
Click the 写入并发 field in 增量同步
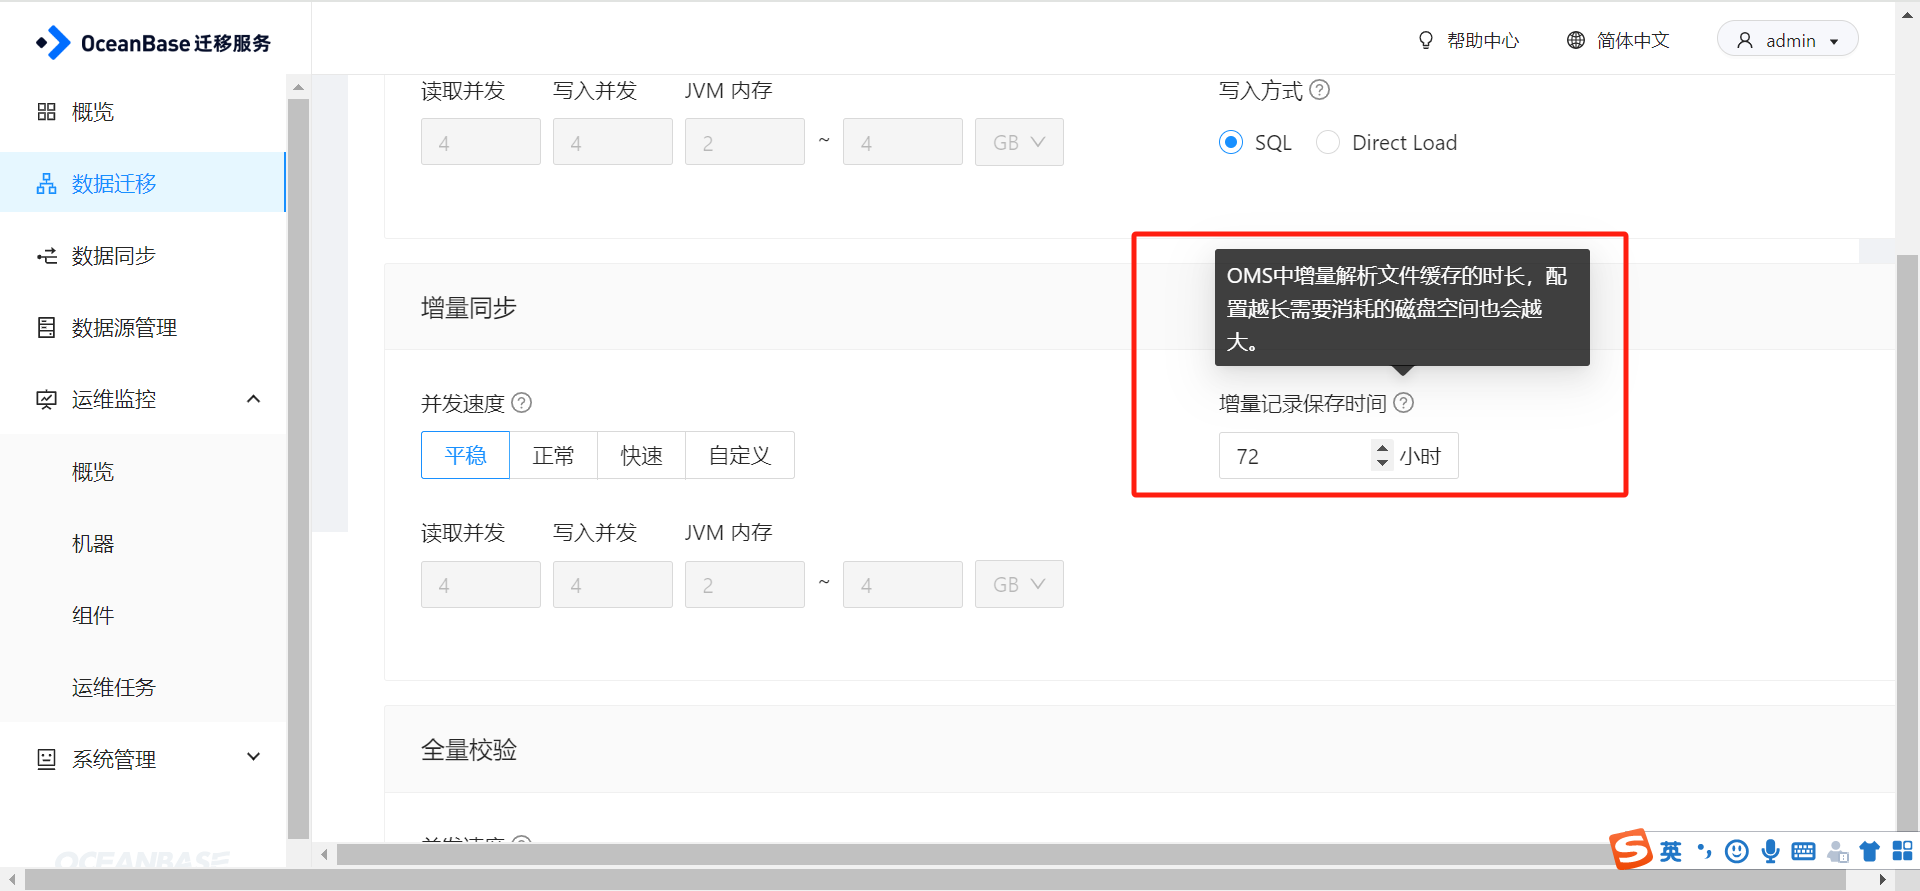click(613, 584)
